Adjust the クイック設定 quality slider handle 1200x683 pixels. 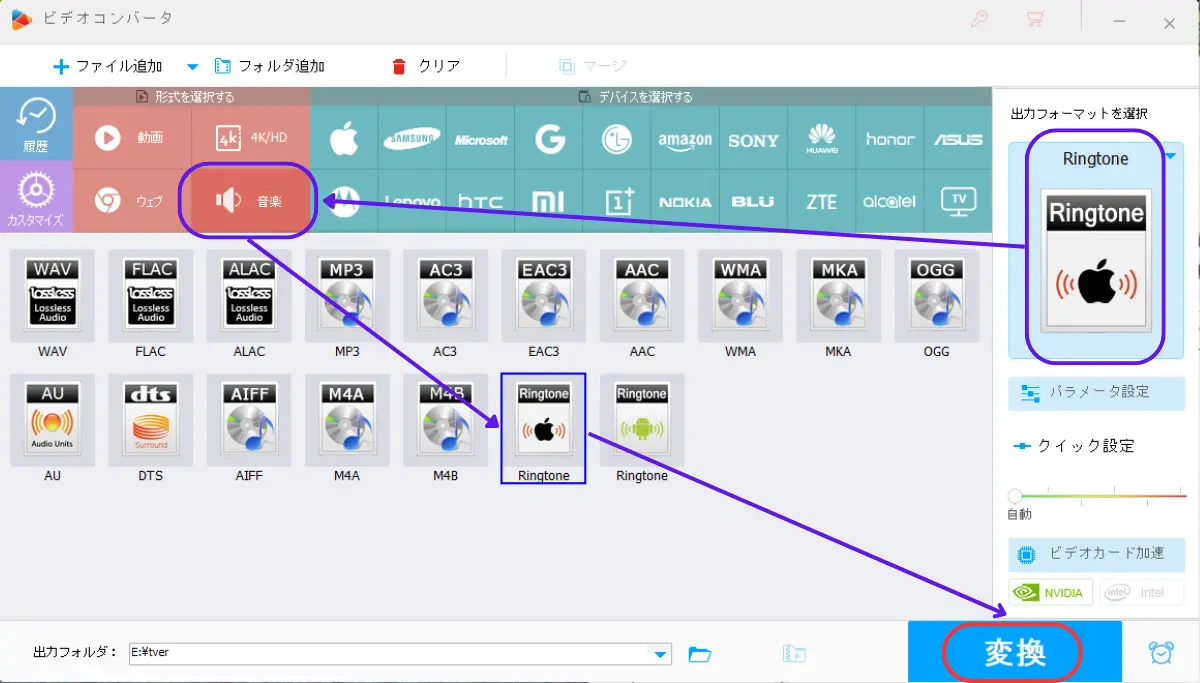[x=1015, y=496]
